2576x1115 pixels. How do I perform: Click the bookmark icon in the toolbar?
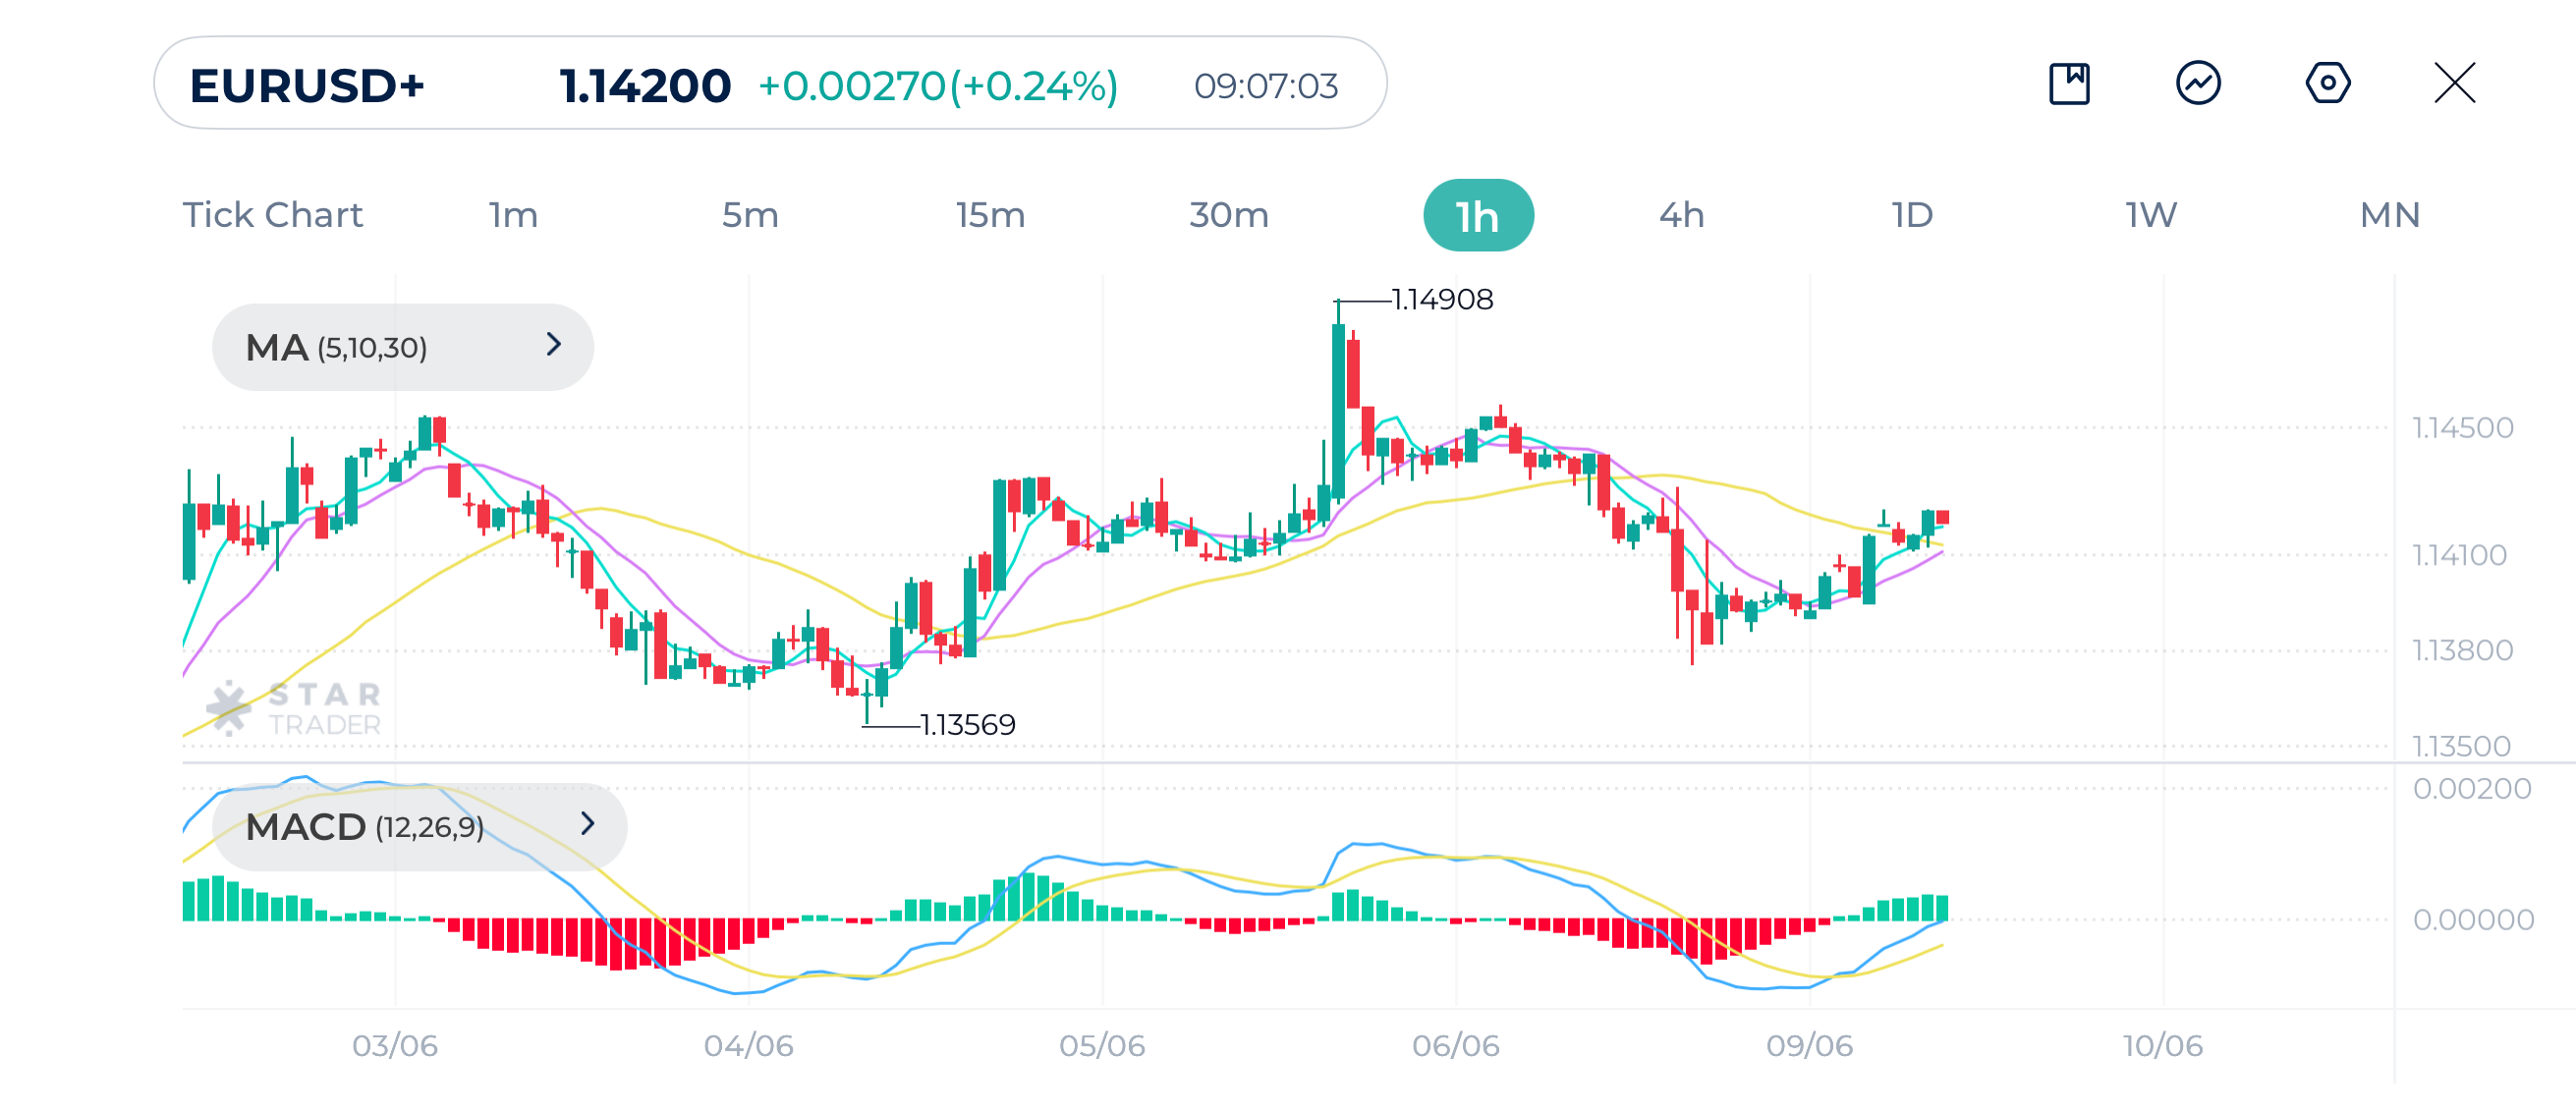2069,86
